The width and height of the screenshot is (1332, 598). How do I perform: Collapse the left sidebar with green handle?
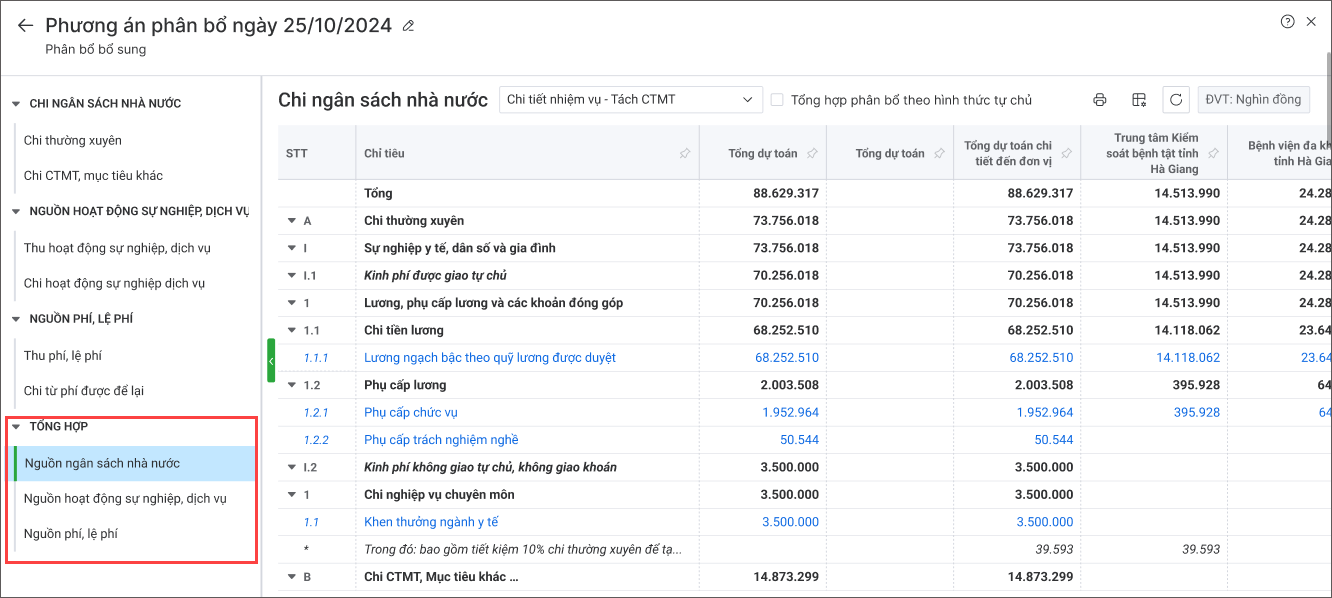pyautogui.click(x=271, y=360)
